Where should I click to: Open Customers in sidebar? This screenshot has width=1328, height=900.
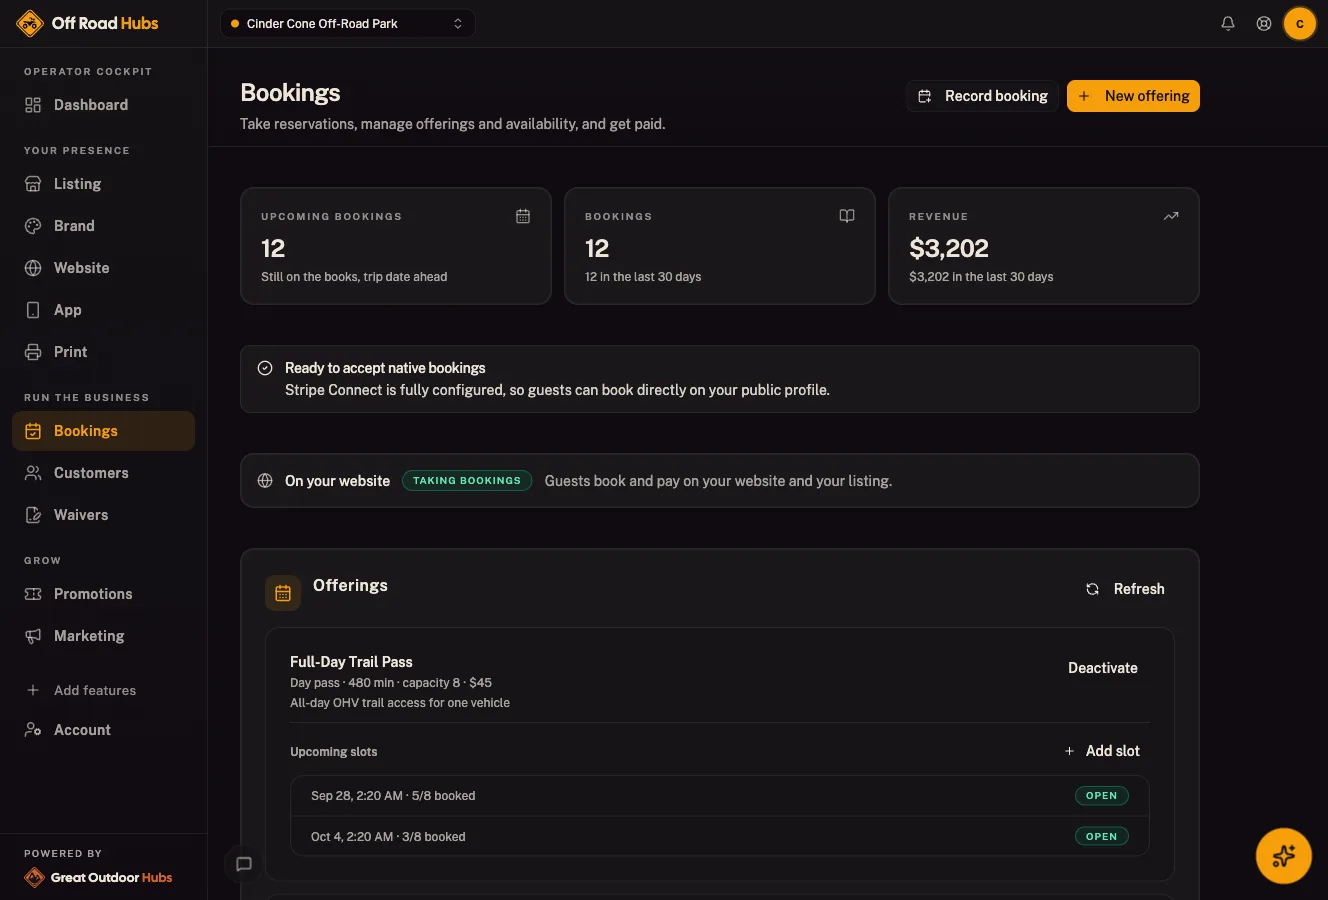pyautogui.click(x=103, y=473)
